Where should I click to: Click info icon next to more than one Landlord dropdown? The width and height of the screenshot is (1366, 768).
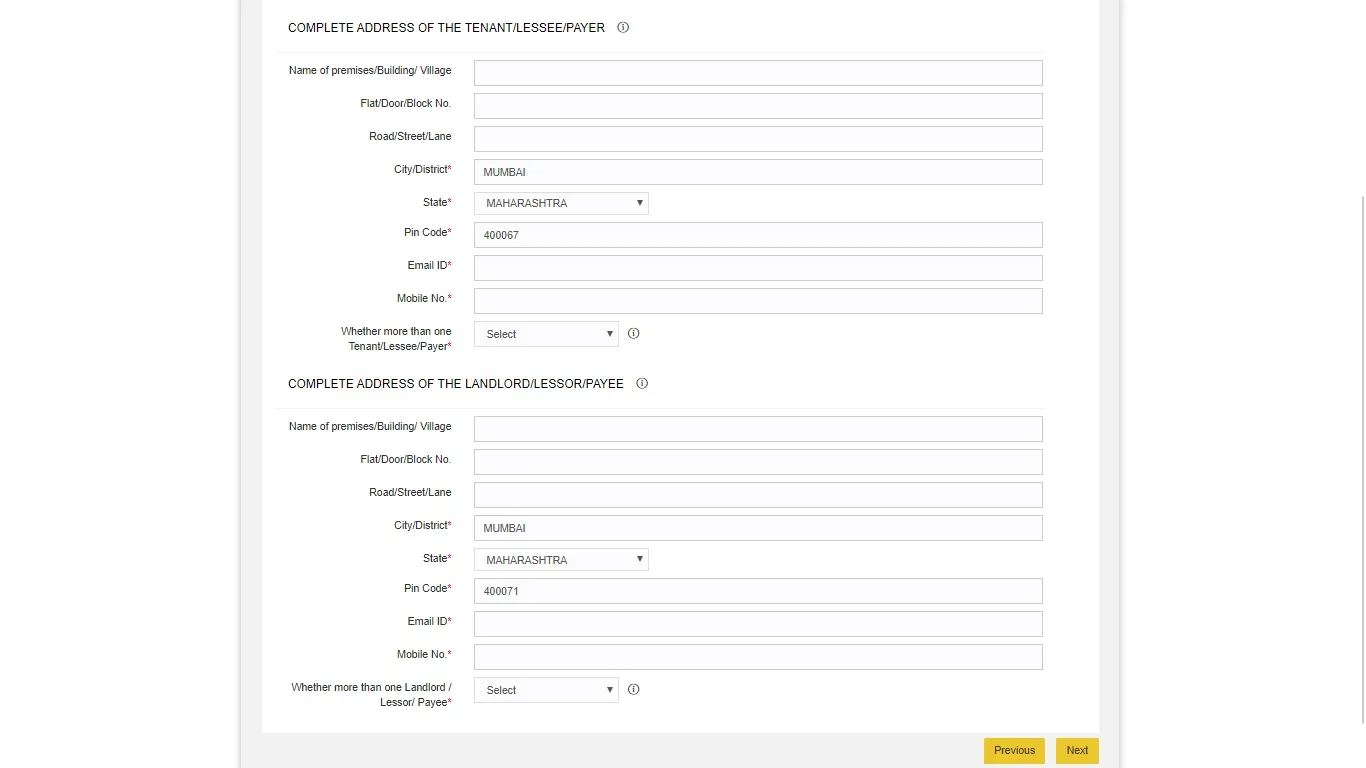coord(633,690)
